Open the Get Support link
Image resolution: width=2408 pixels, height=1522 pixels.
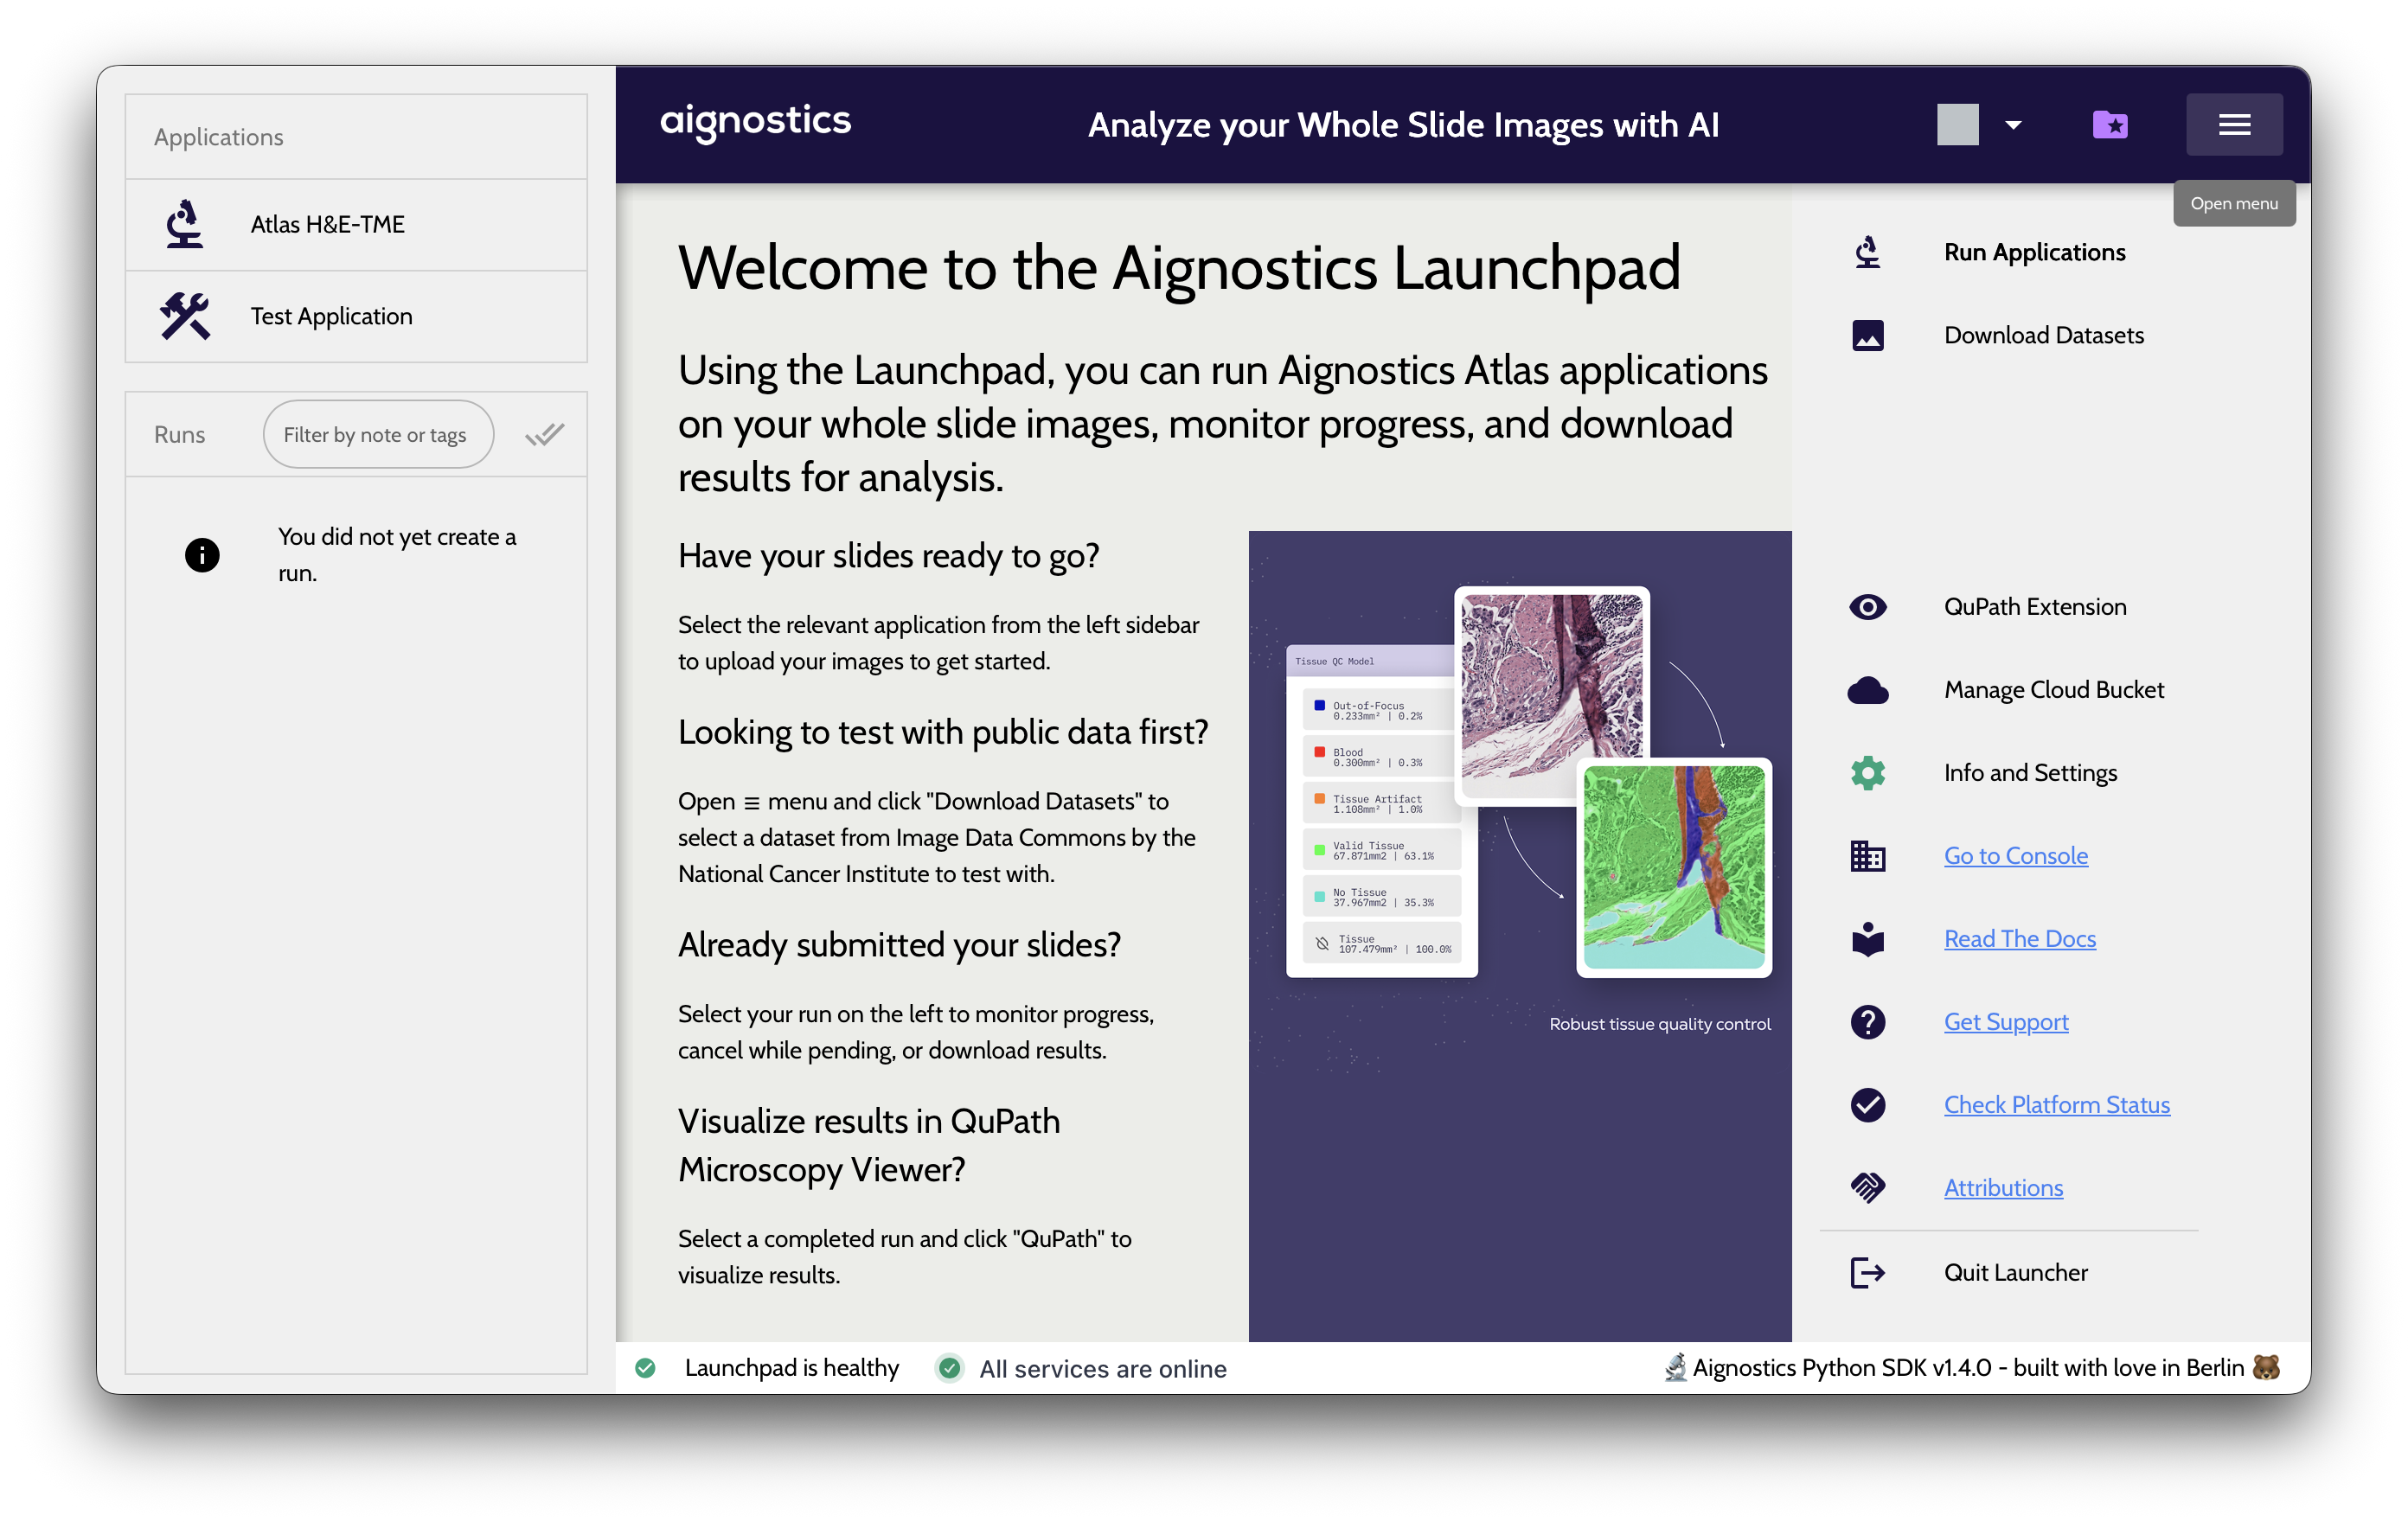click(x=2005, y=1021)
